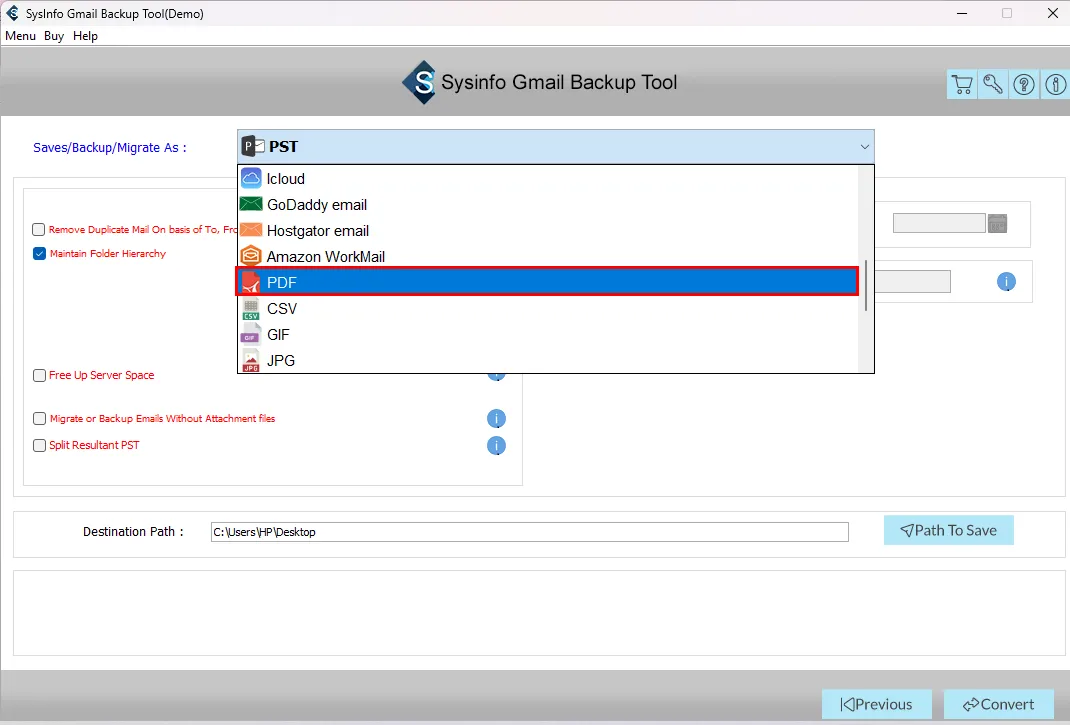Click the GIF file icon

click(x=250, y=334)
